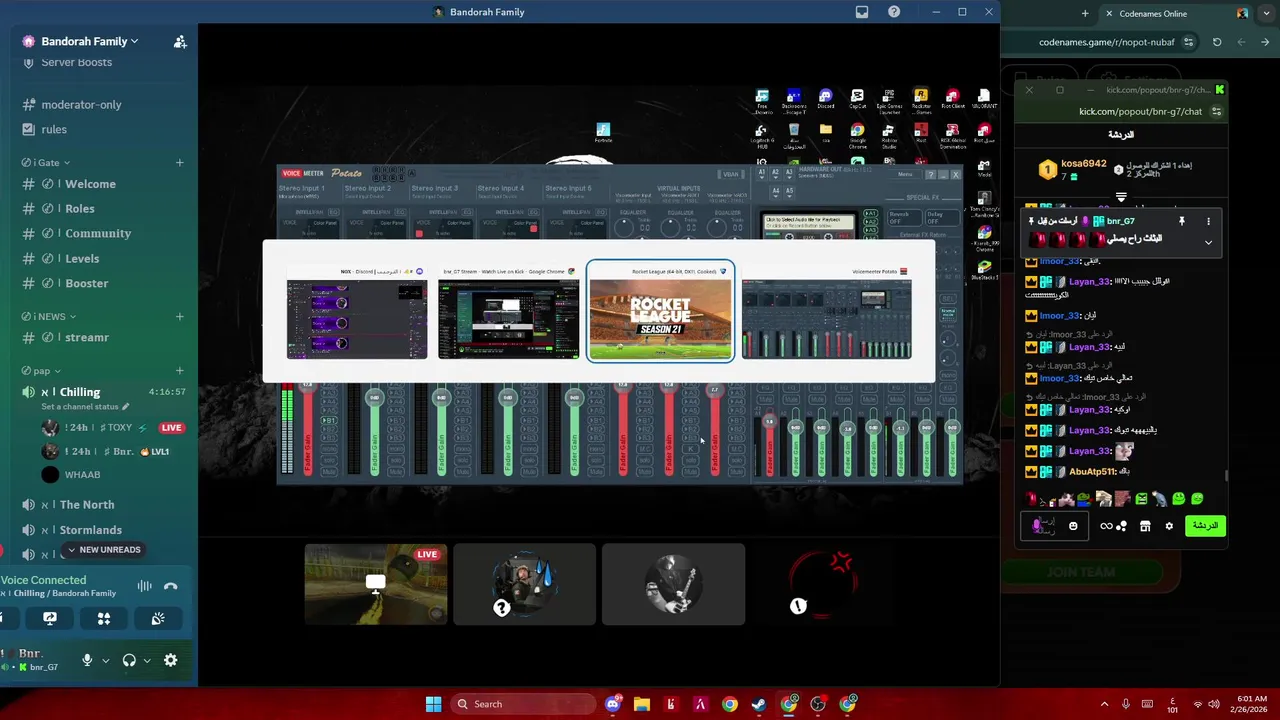Viewport: 1280px width, 720px height.
Task: Click the share your screen button
Action: click(50, 619)
